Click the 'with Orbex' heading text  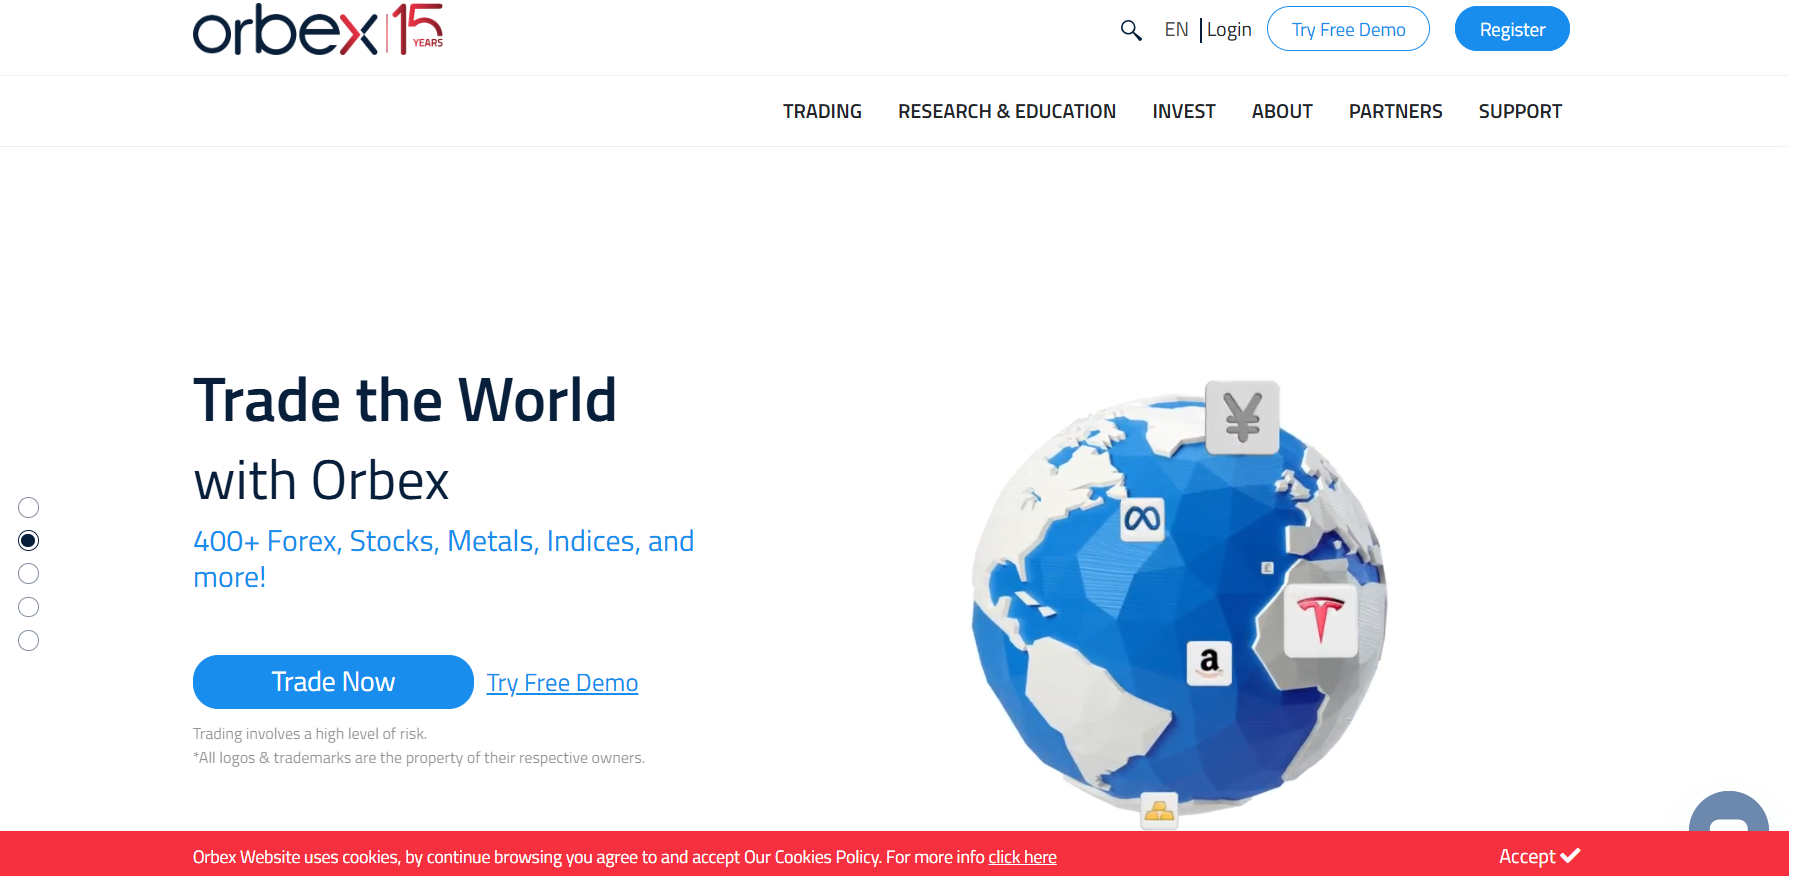tap(321, 481)
